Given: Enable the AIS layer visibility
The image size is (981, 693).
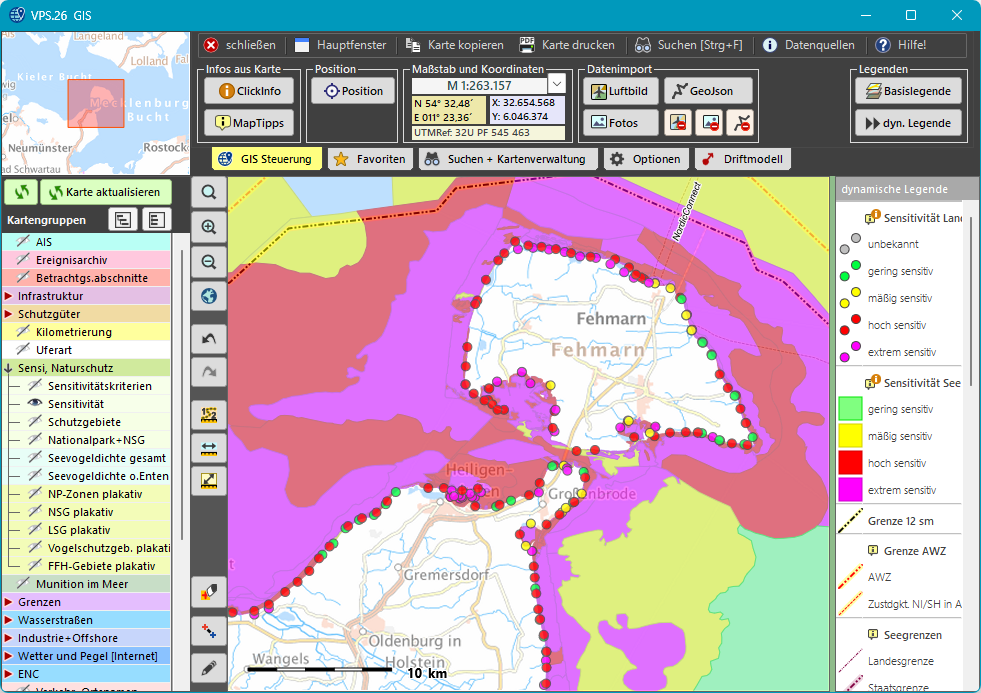Looking at the screenshot, I should coord(23,242).
